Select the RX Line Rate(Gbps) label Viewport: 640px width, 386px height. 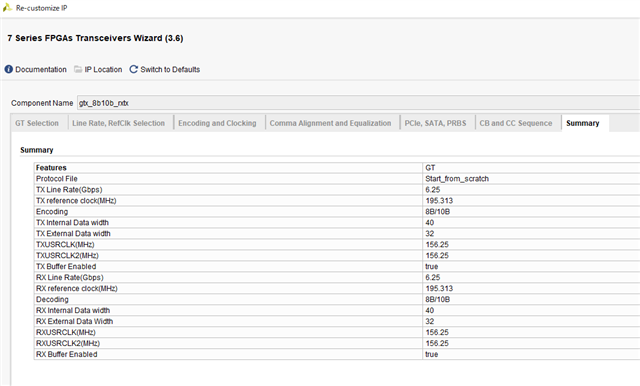(70, 278)
